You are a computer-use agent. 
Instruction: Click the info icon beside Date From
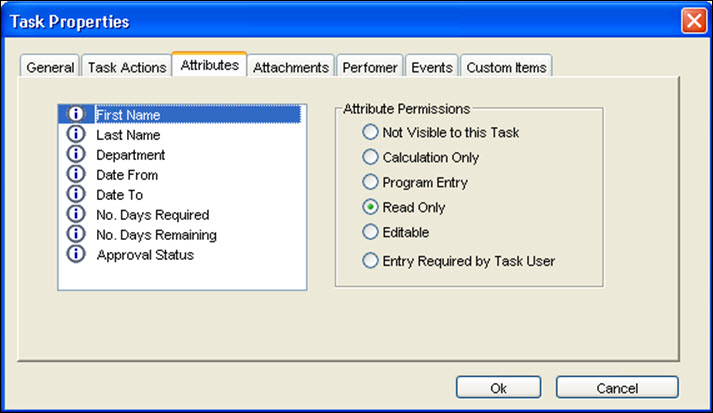click(x=76, y=174)
